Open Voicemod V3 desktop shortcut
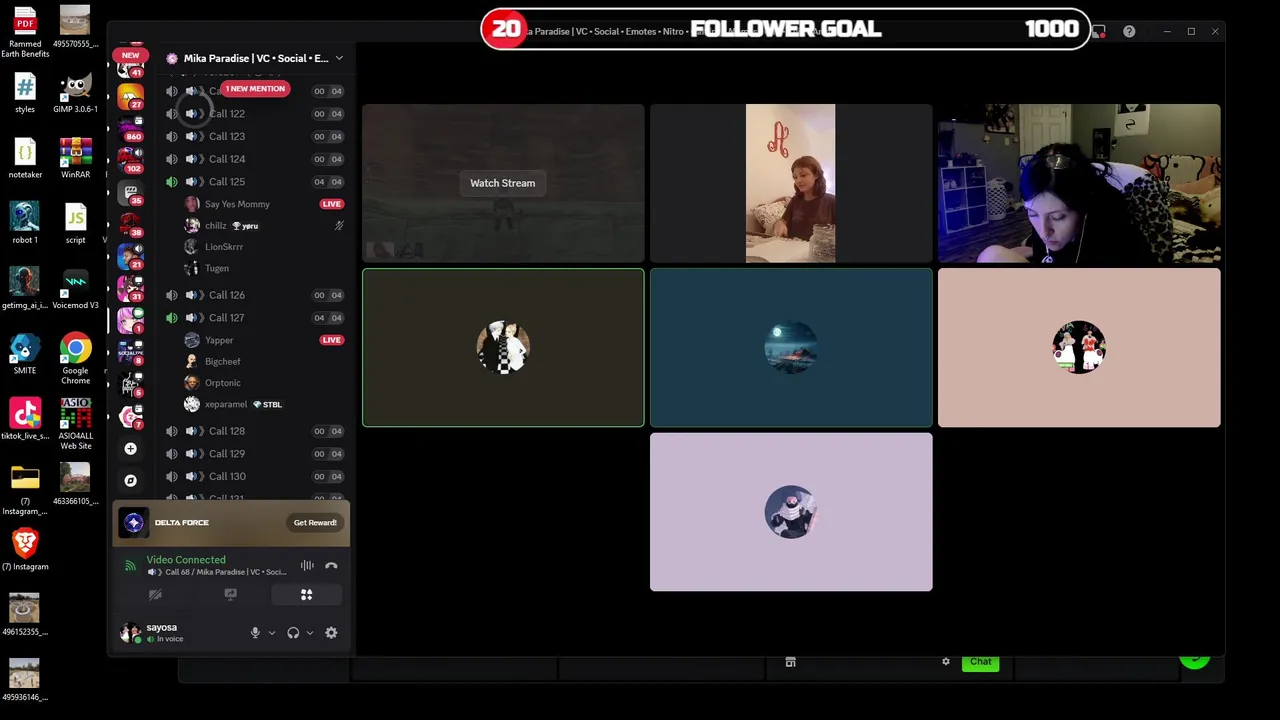Viewport: 1280px width, 720px height. pos(75,290)
